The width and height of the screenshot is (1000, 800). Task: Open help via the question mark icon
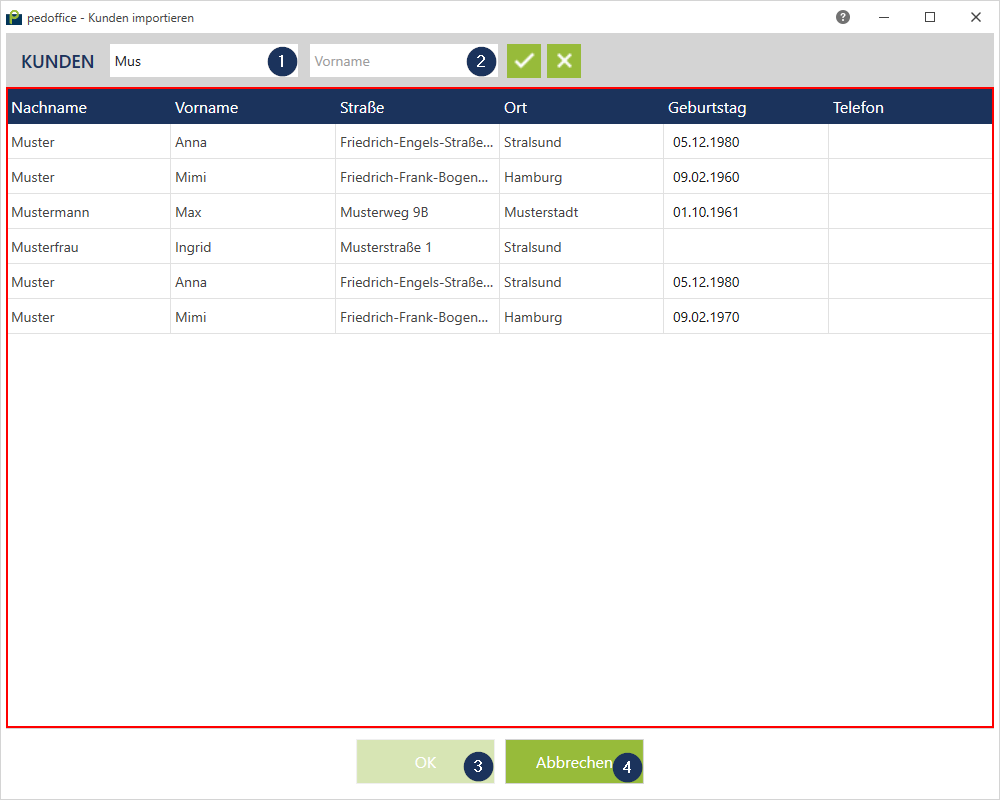(x=843, y=17)
